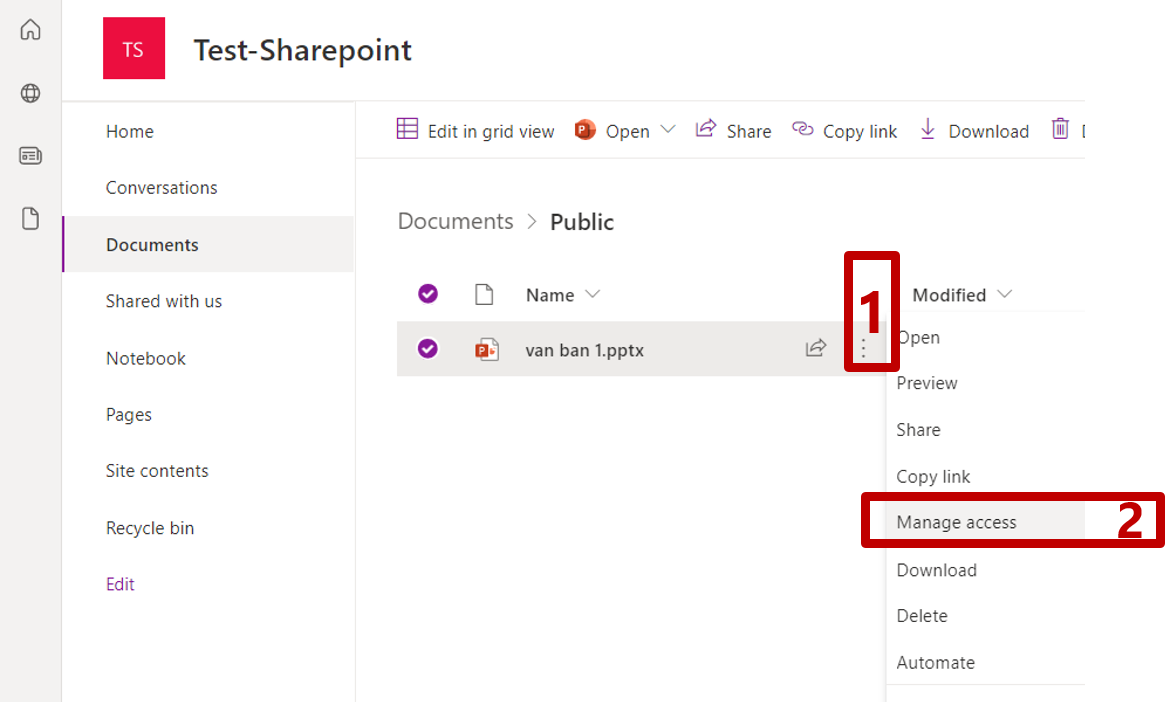The height and width of the screenshot is (702, 1175).
Task: Click the home icon in left rail
Action: tap(31, 30)
